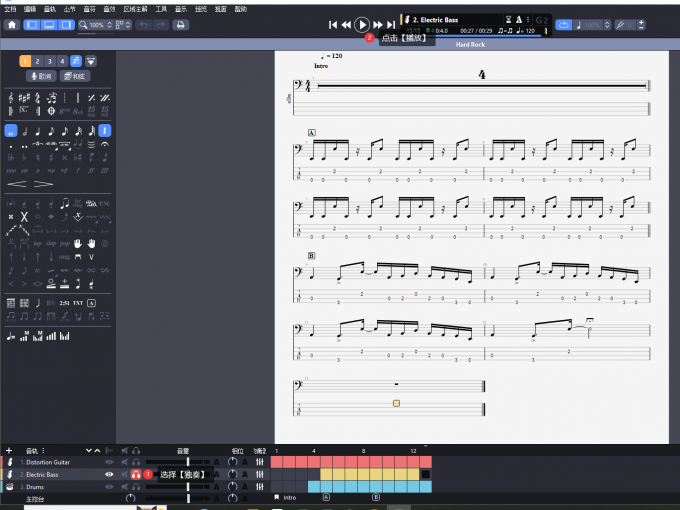
Task: Click the 歌词 lyrics button
Action: pyautogui.click(x=42, y=76)
